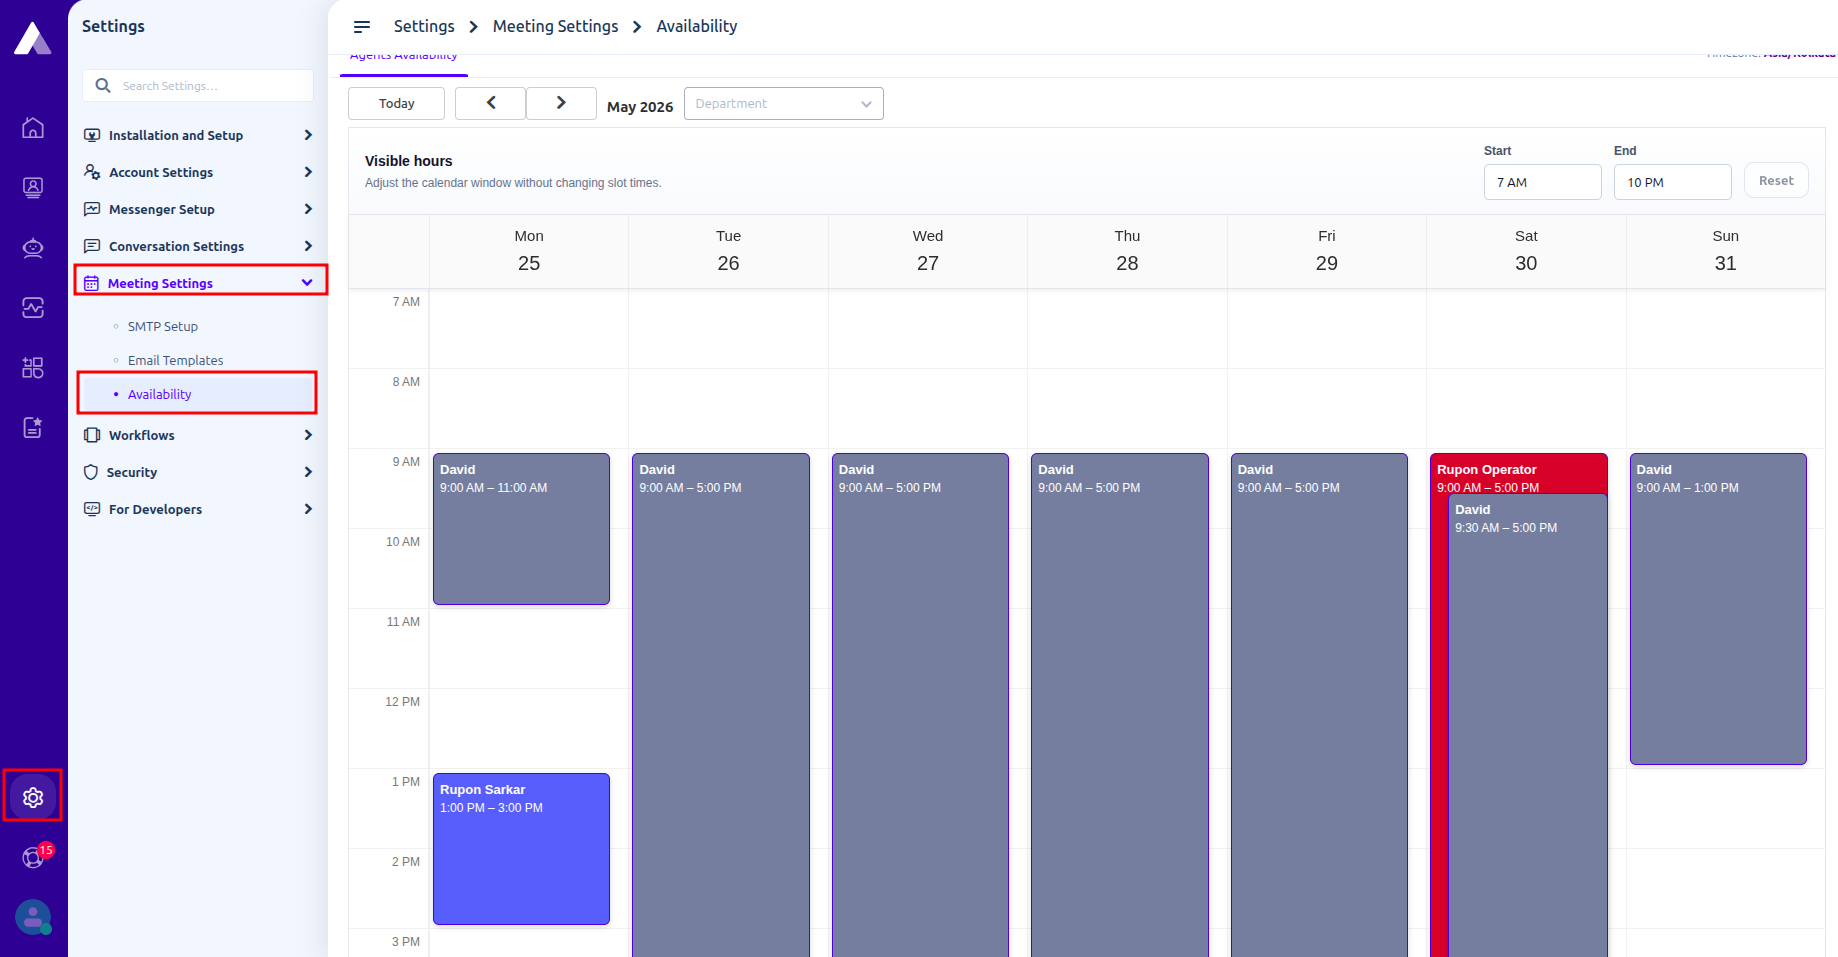Click the Conversation Settings chat icon
This screenshot has height=957, width=1838.
pyautogui.click(x=92, y=246)
